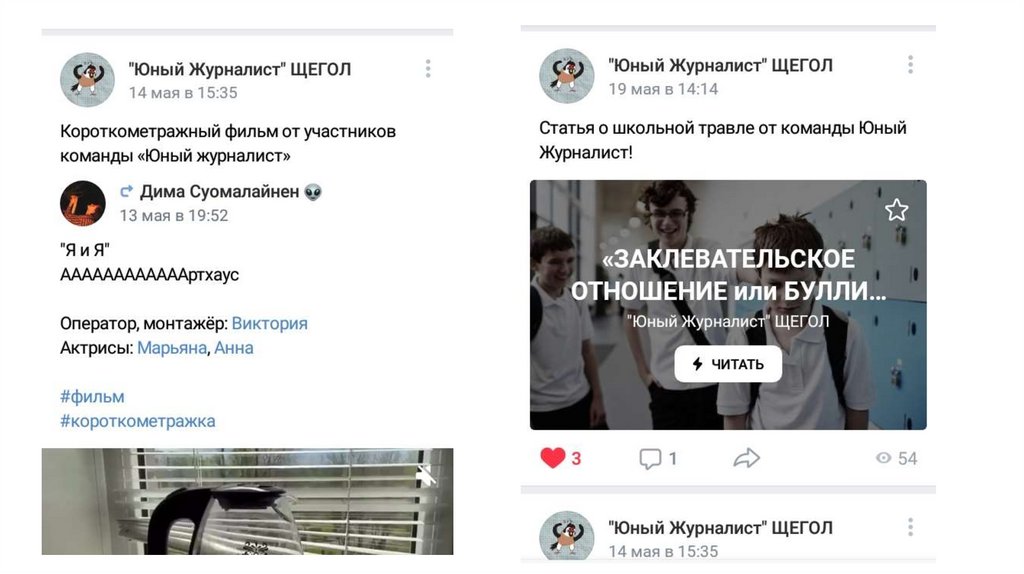Open the Виктория profile link
The height and width of the screenshot is (574, 1024).
pyautogui.click(x=269, y=323)
